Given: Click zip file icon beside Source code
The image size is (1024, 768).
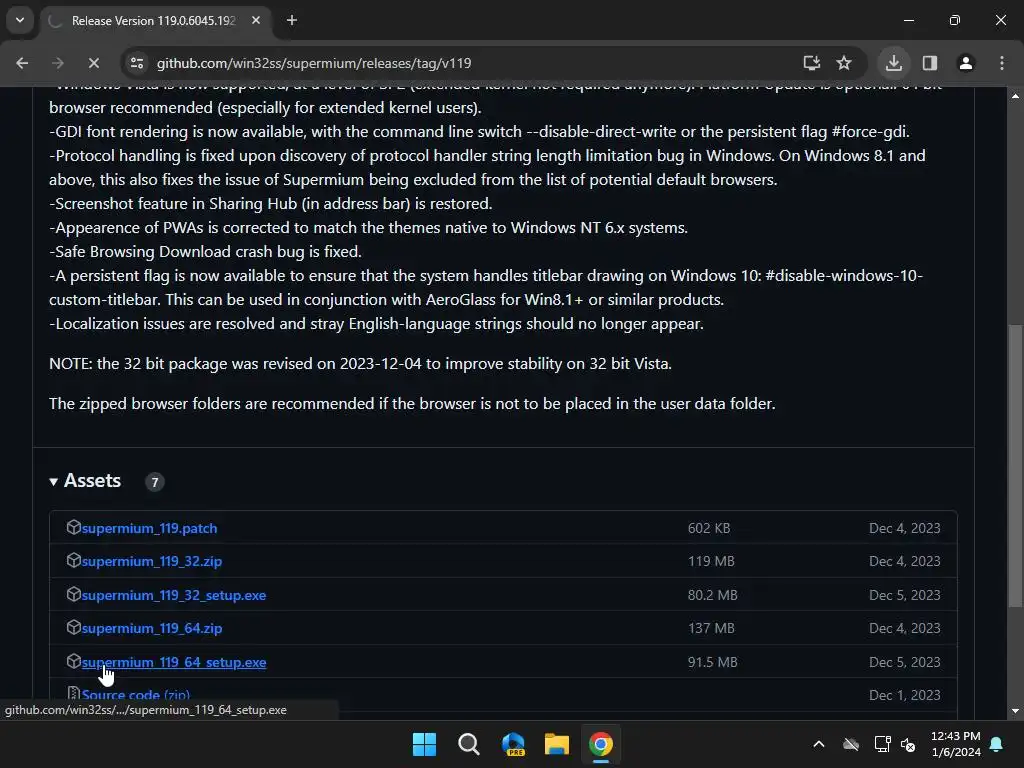Looking at the screenshot, I should coord(73,694).
